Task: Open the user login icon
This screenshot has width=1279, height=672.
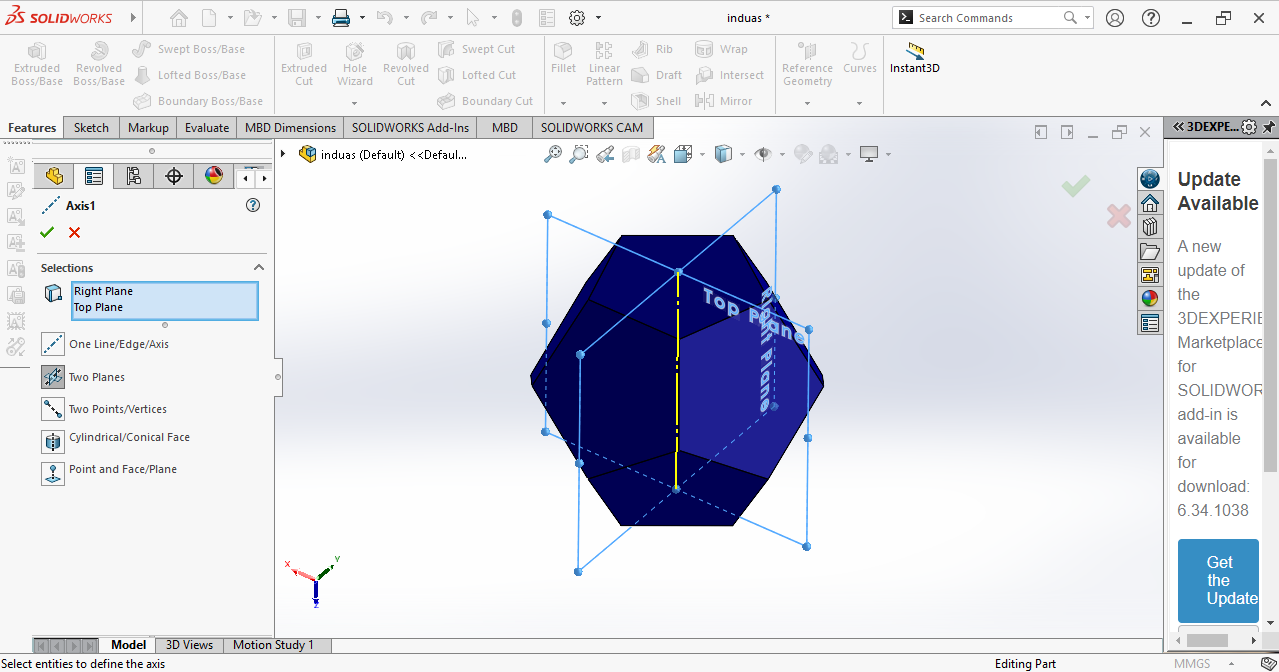Action: [x=1115, y=18]
